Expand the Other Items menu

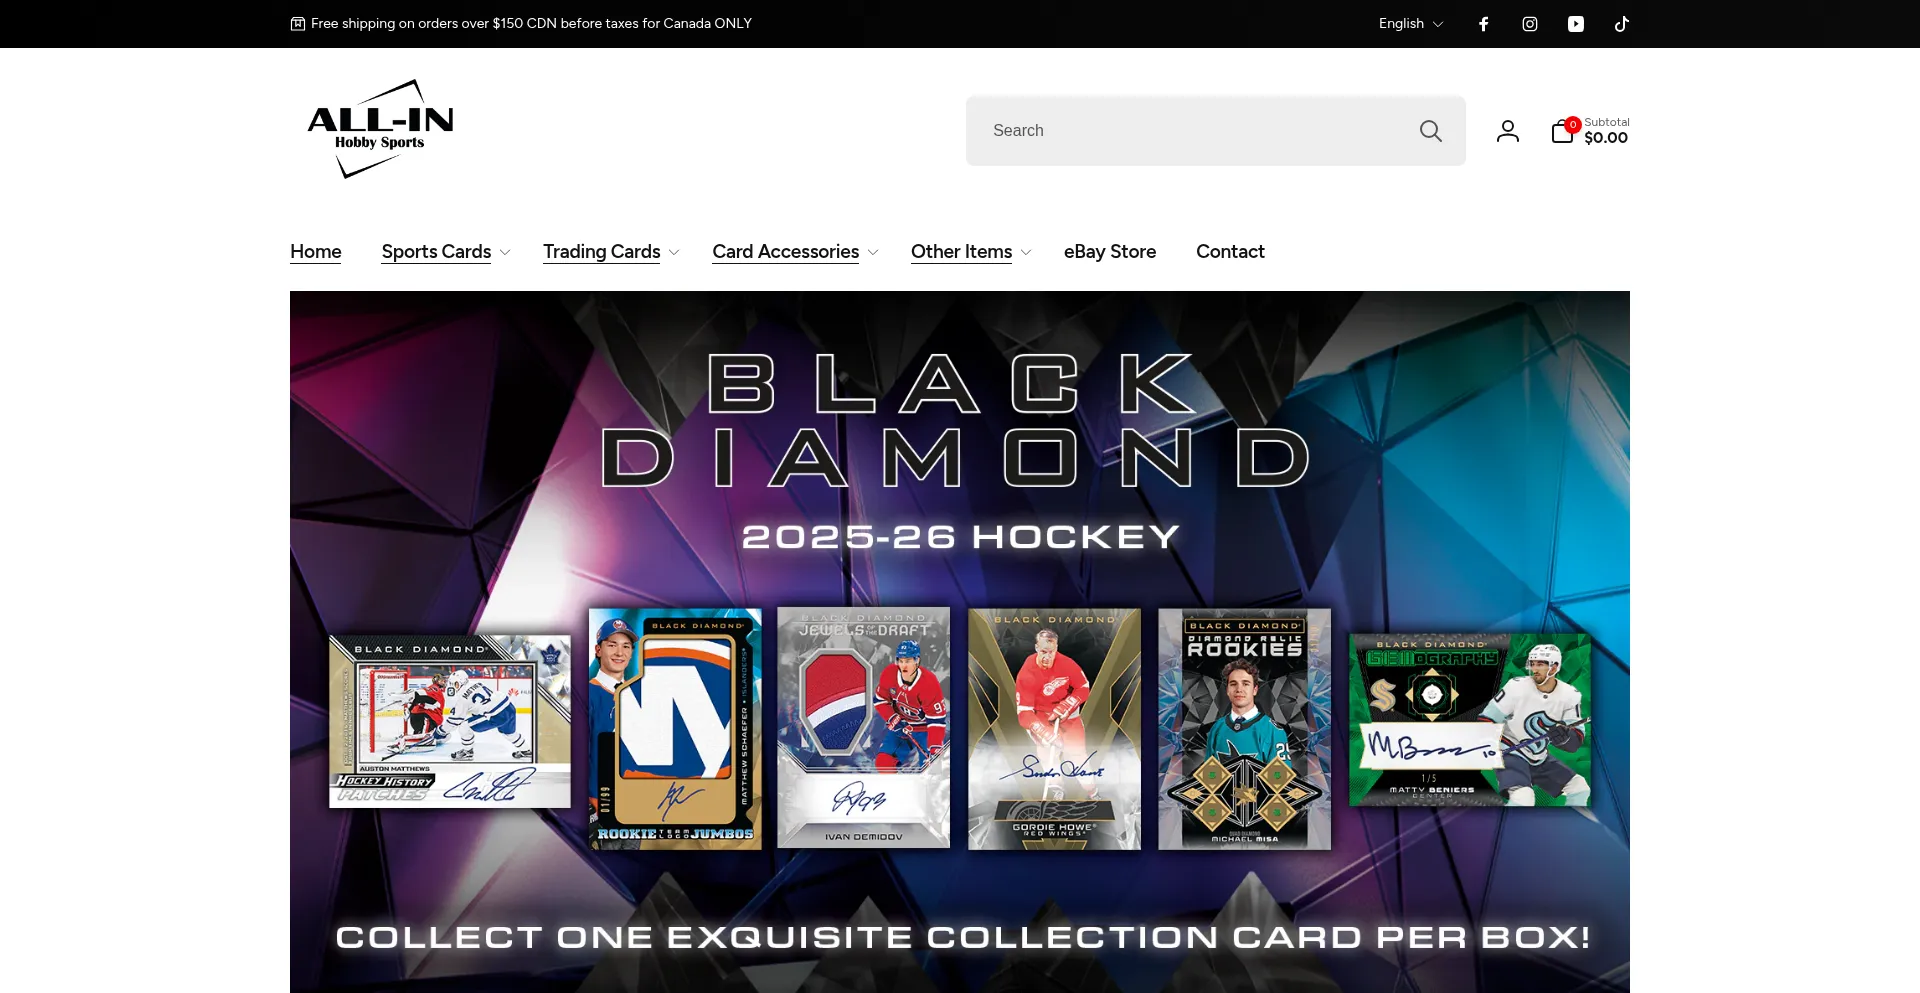(971, 252)
